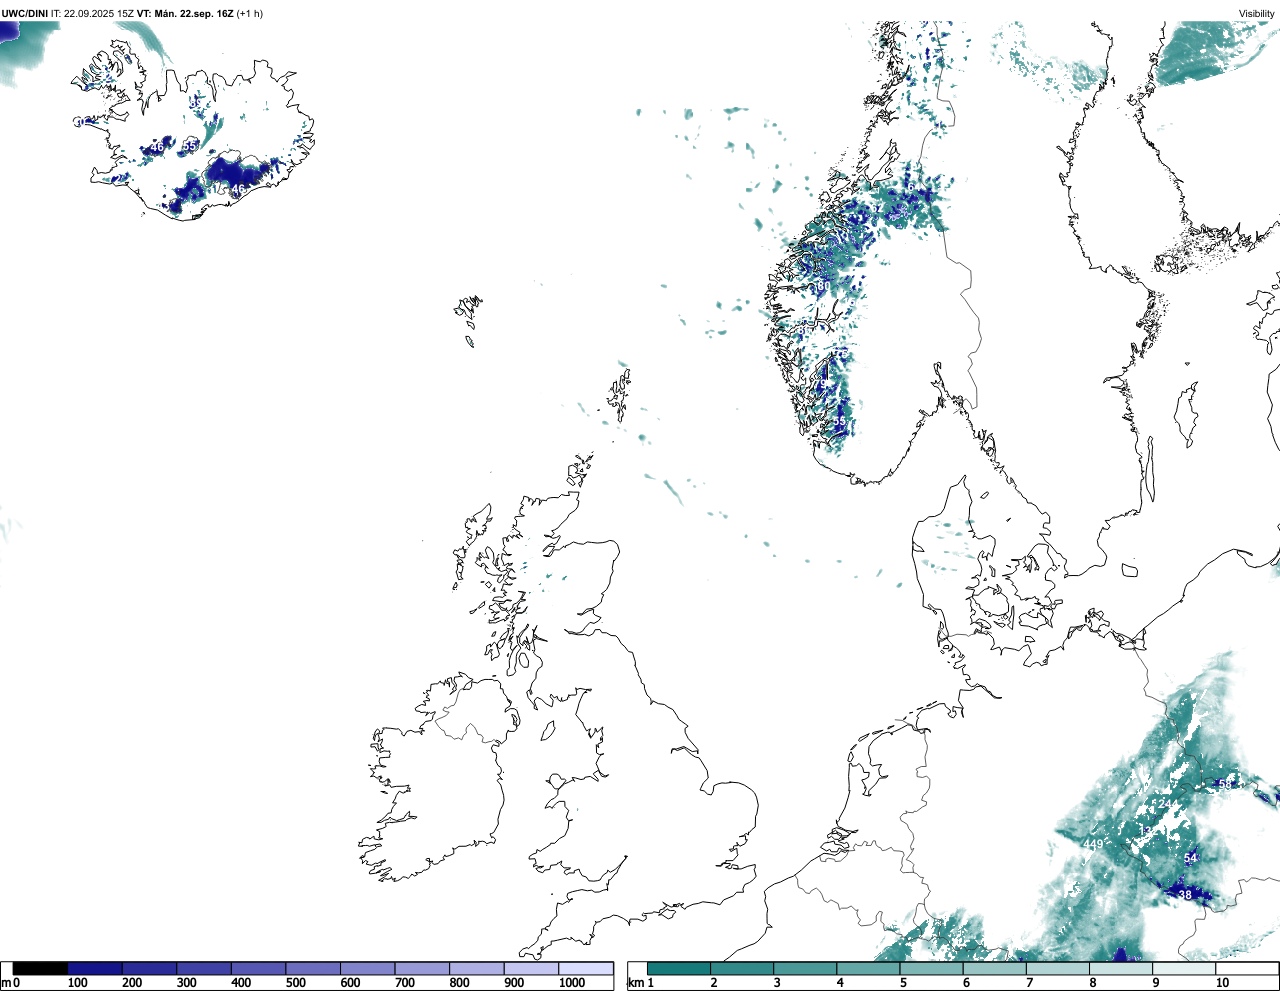Click the 100–200 m legend swatch

coord(95,968)
